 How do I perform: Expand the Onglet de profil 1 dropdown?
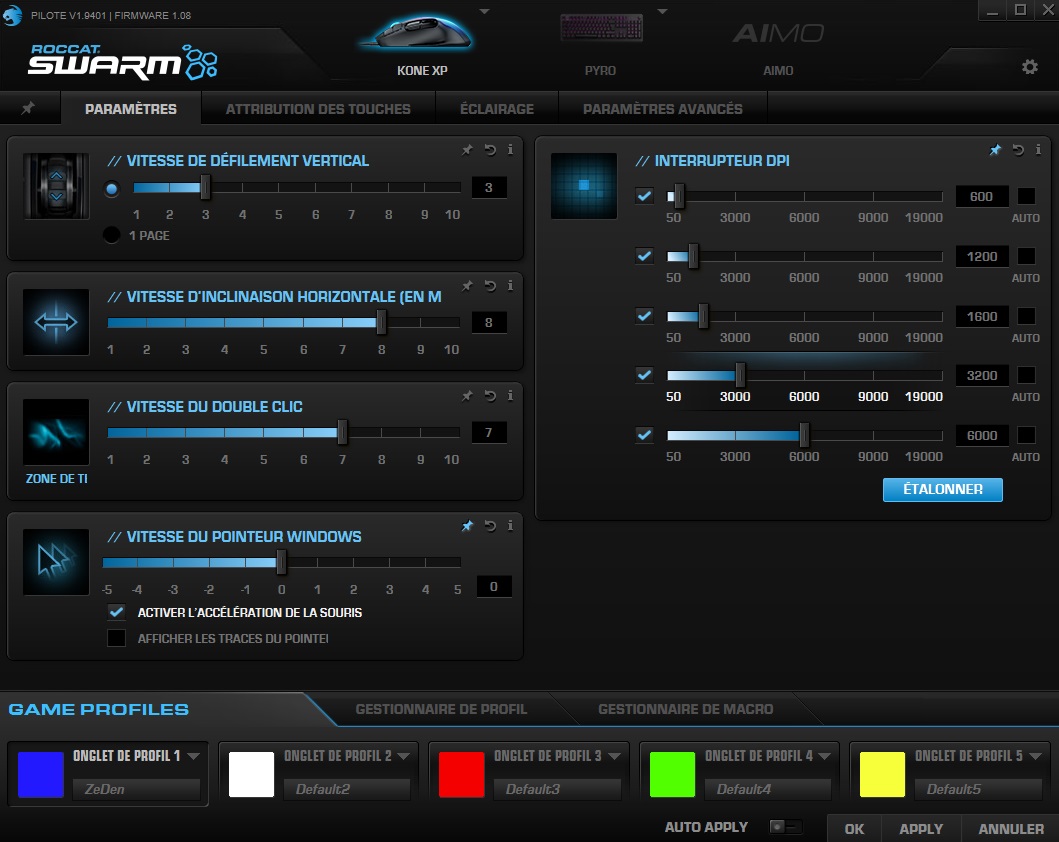[194, 756]
